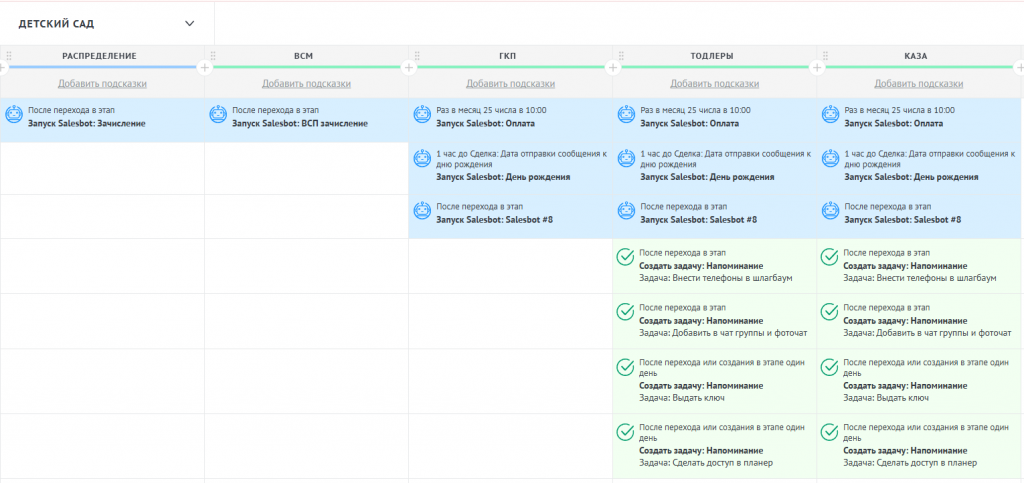Click robot icon of Оплата trigger in КАЗА
The image size is (1024, 483).
coord(830,114)
